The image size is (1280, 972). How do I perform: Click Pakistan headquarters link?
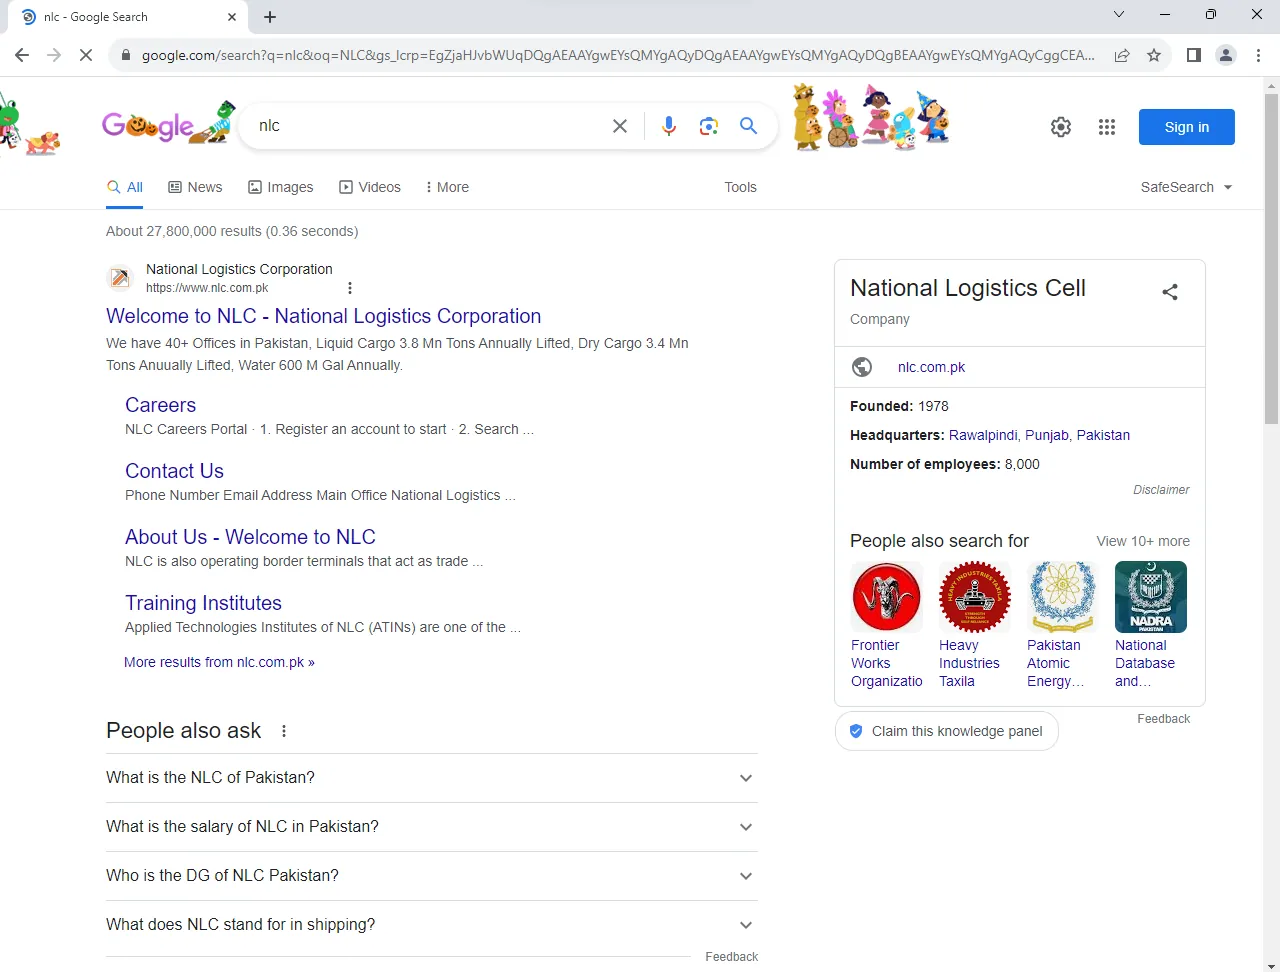coord(1103,435)
